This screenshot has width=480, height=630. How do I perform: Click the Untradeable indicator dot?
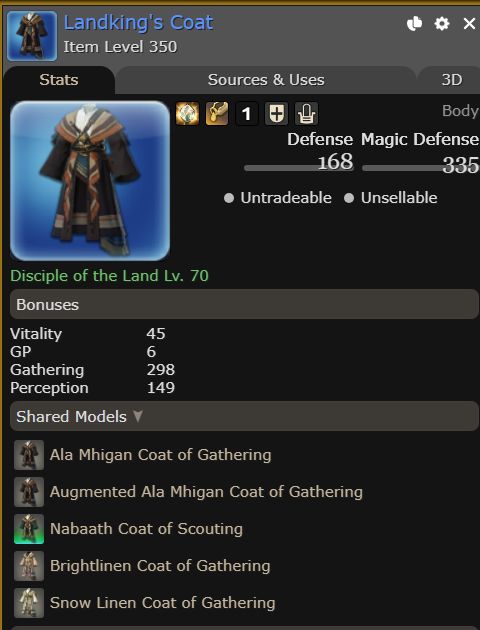[x=229, y=198]
